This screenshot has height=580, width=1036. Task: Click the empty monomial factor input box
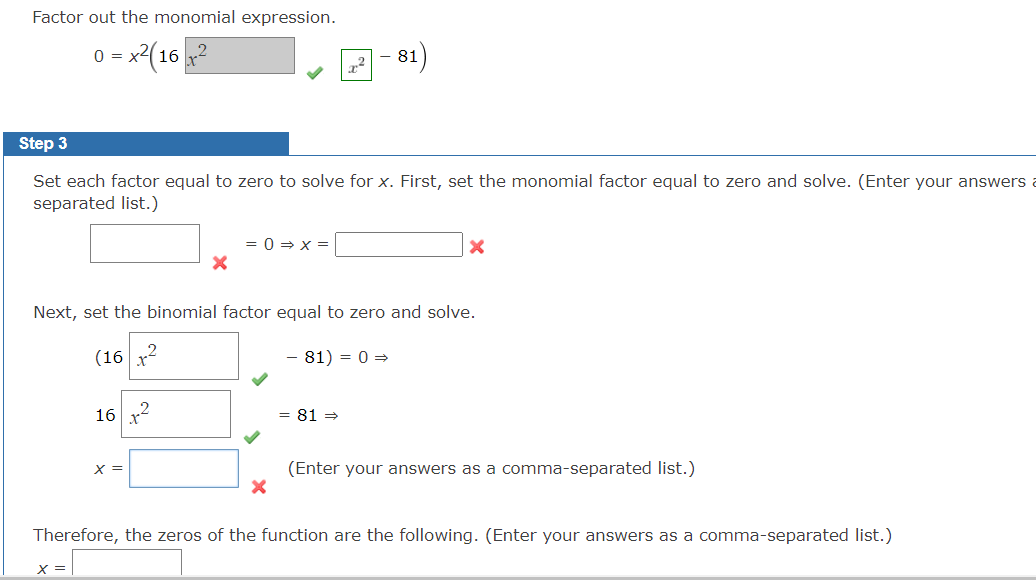click(x=144, y=243)
